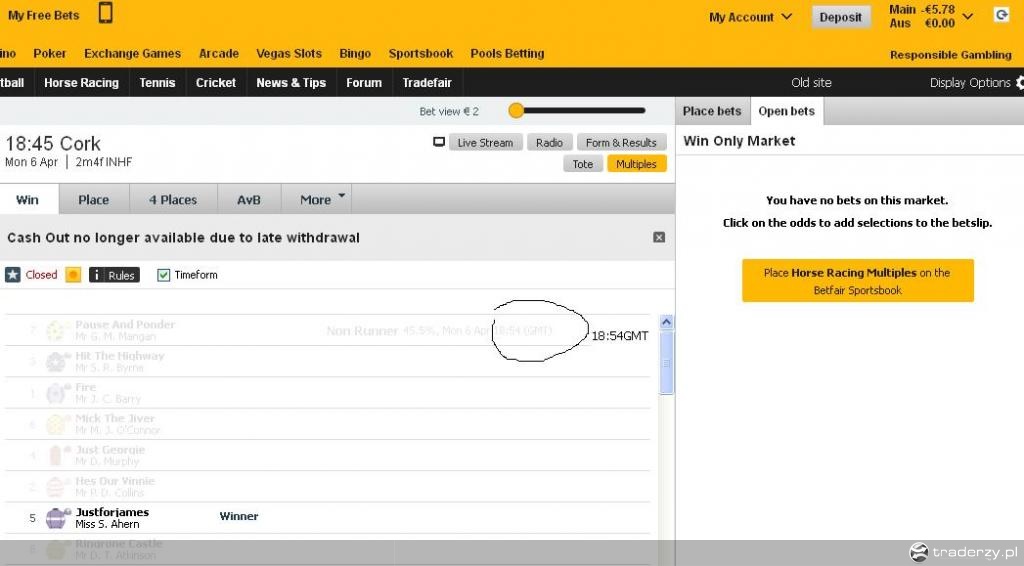Open My Free Bets
Screen dimensions: 1024x566
tap(44, 15)
